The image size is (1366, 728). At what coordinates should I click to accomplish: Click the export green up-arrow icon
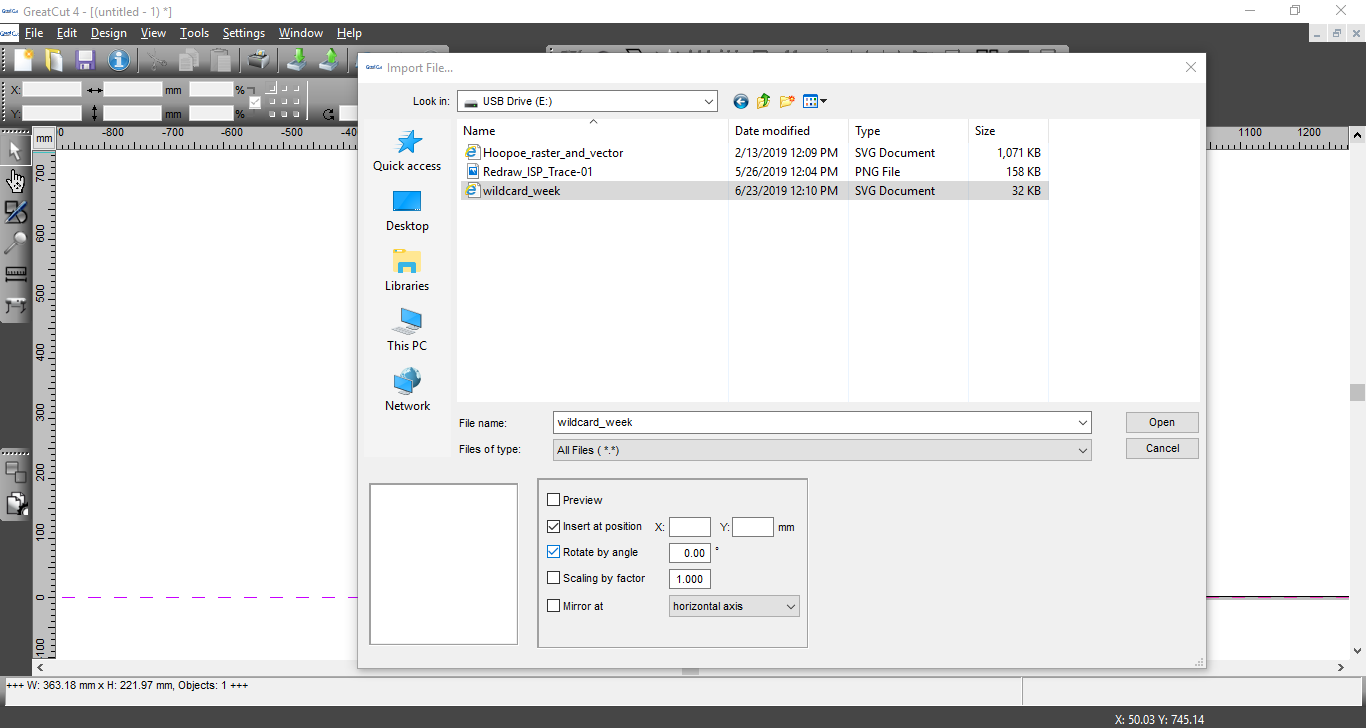(328, 60)
